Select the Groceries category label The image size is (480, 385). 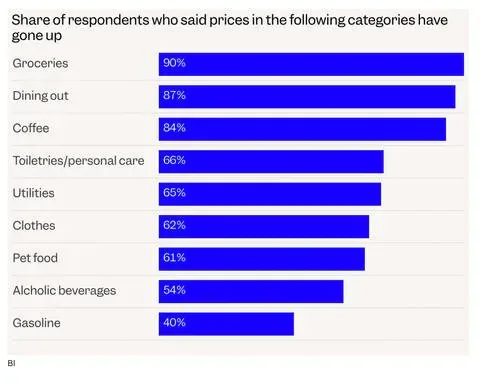(40, 63)
